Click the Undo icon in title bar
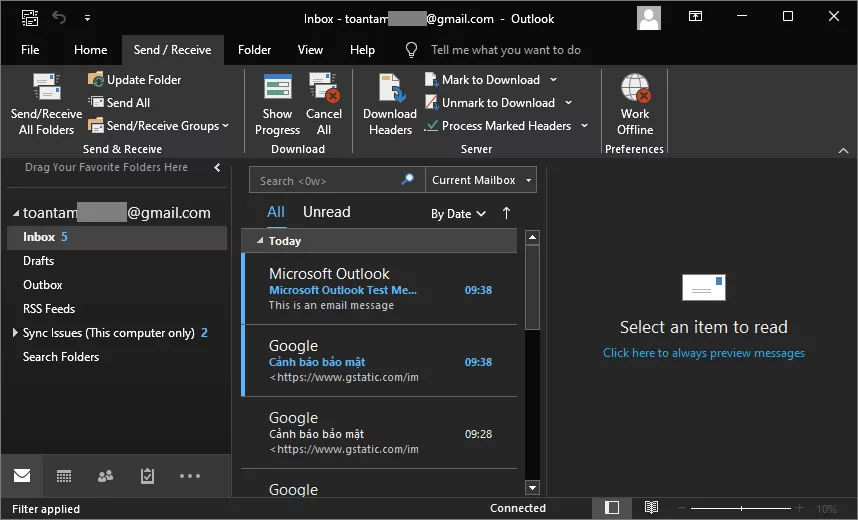Screen dimensions: 858x520 [x=59, y=18]
